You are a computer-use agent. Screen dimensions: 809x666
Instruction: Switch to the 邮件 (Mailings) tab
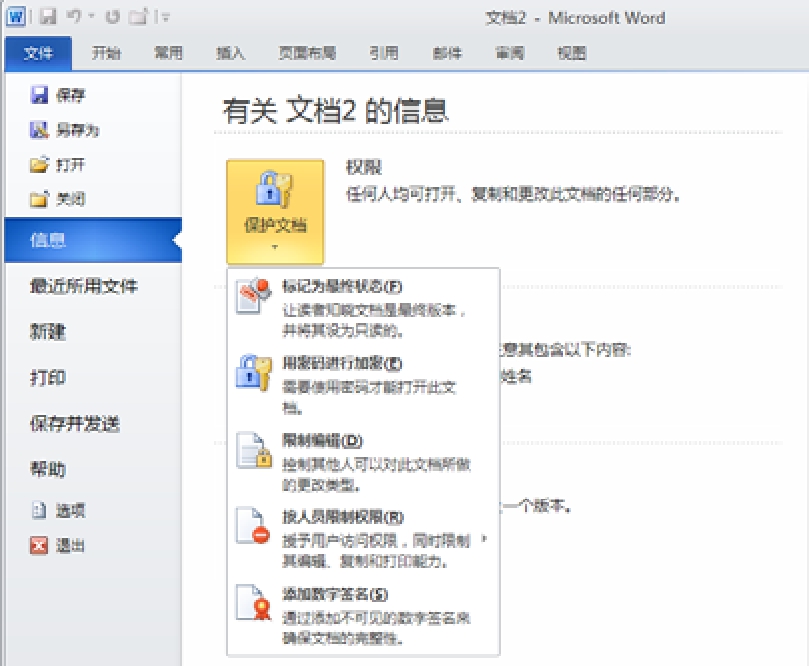pos(447,53)
